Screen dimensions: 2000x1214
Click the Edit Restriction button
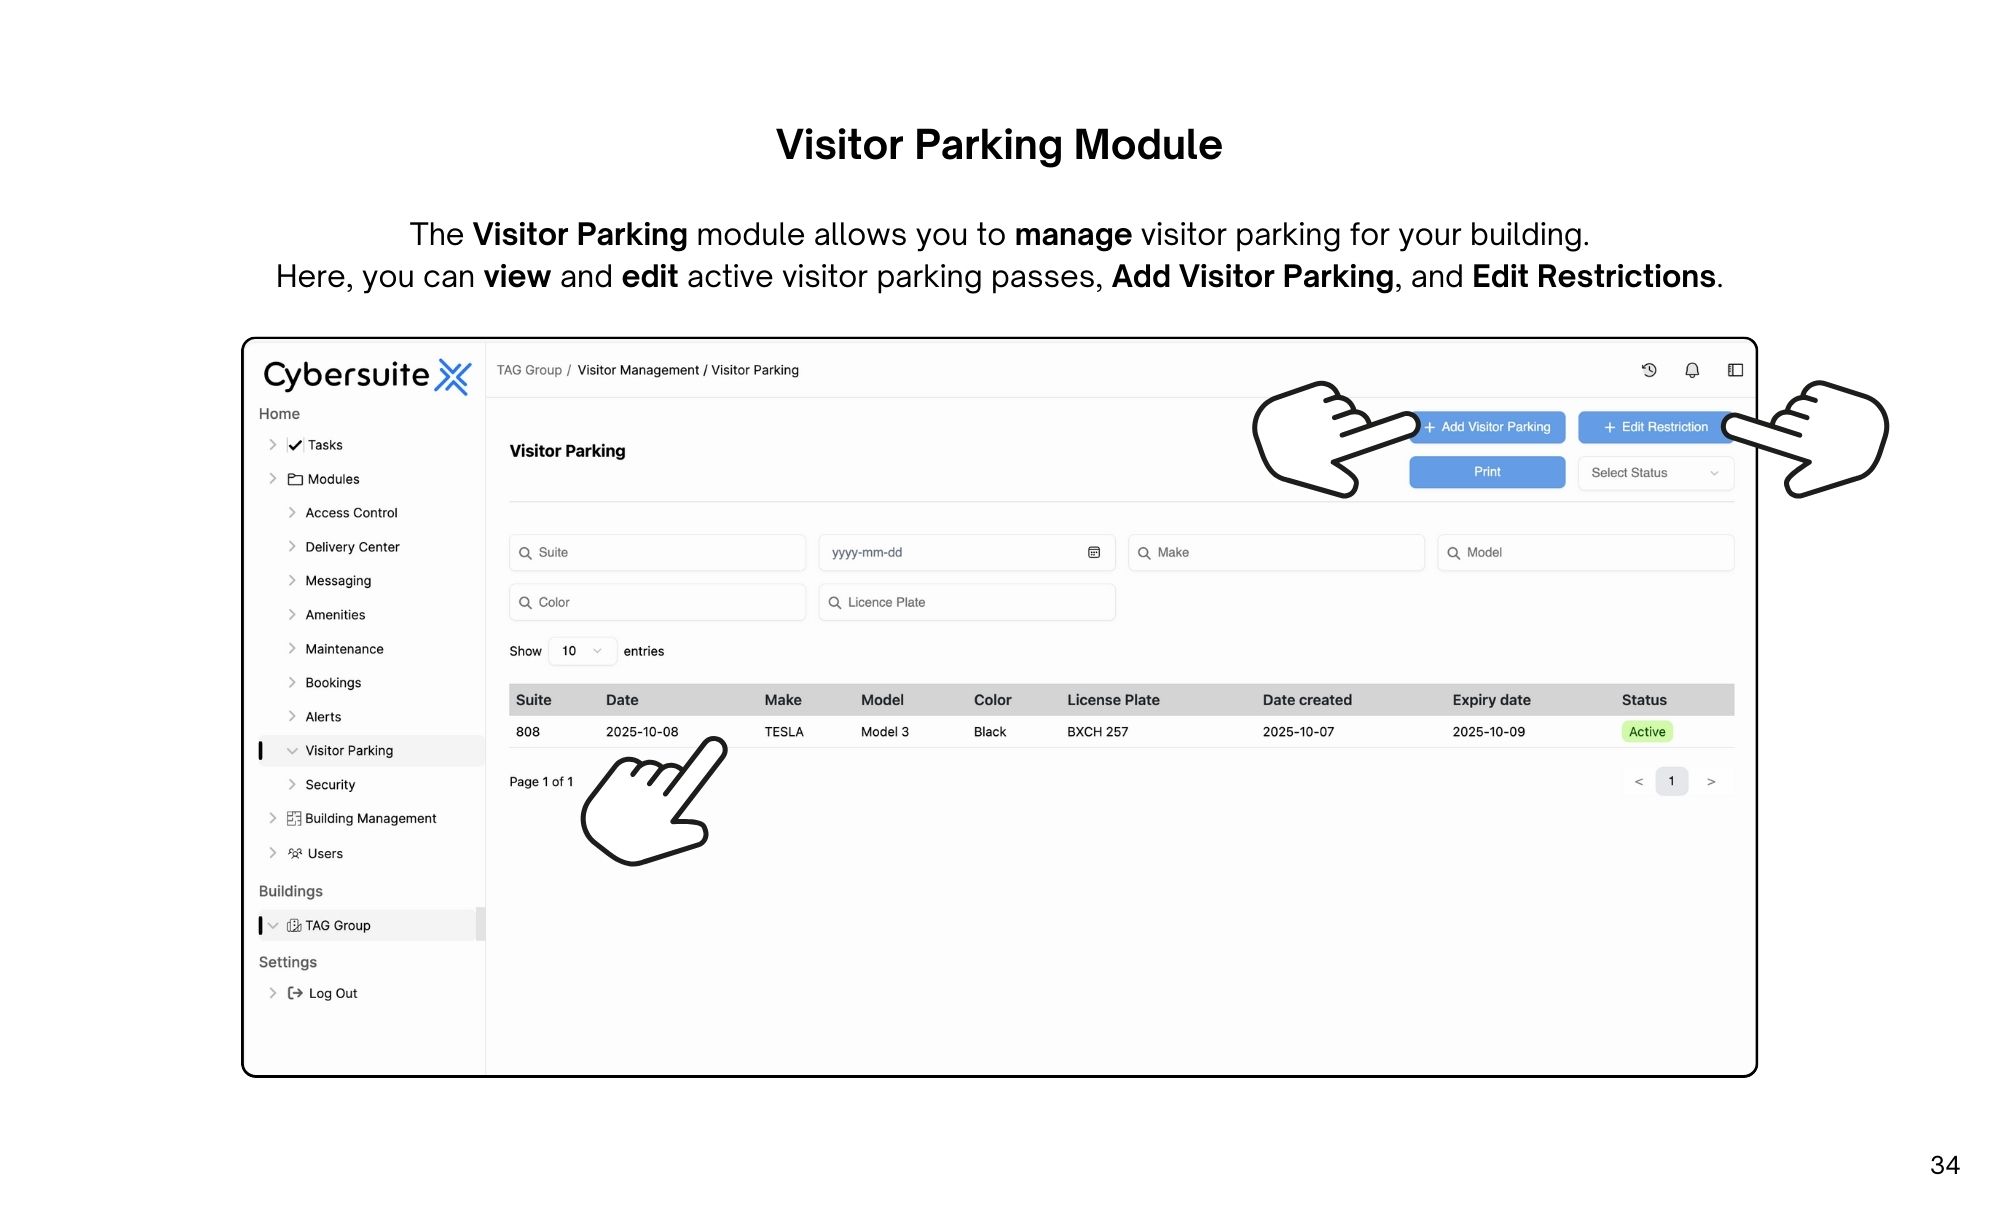(x=1655, y=427)
